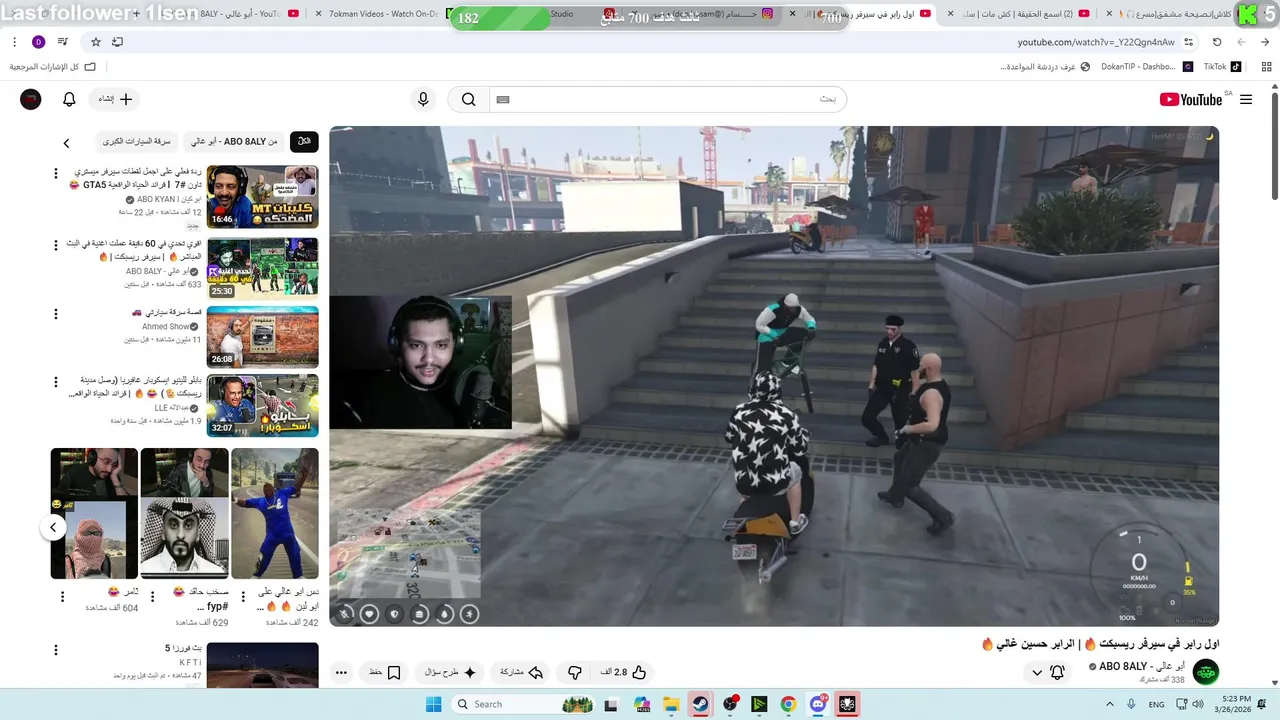Open volume control in system tray
This screenshot has width=1280, height=720.
(1197, 704)
